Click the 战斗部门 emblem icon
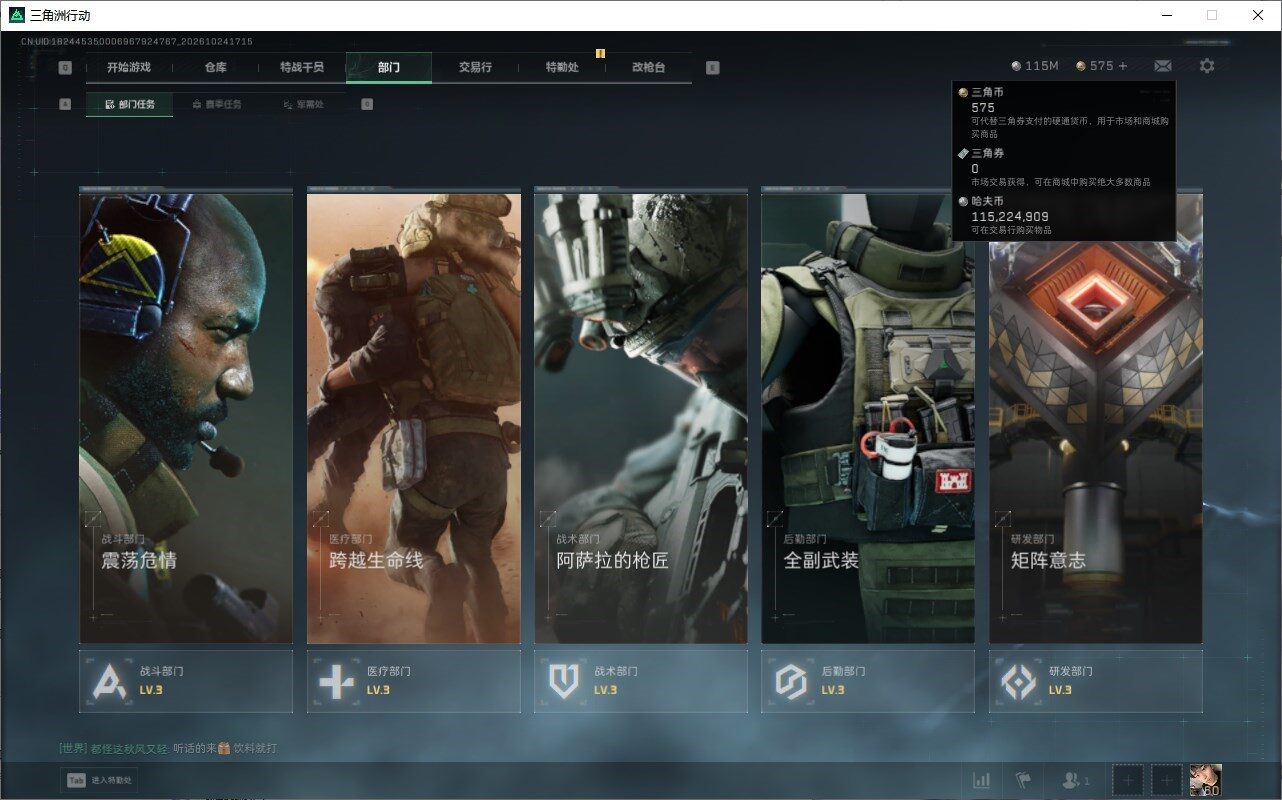Viewport: 1282px width, 800px height. (109, 682)
